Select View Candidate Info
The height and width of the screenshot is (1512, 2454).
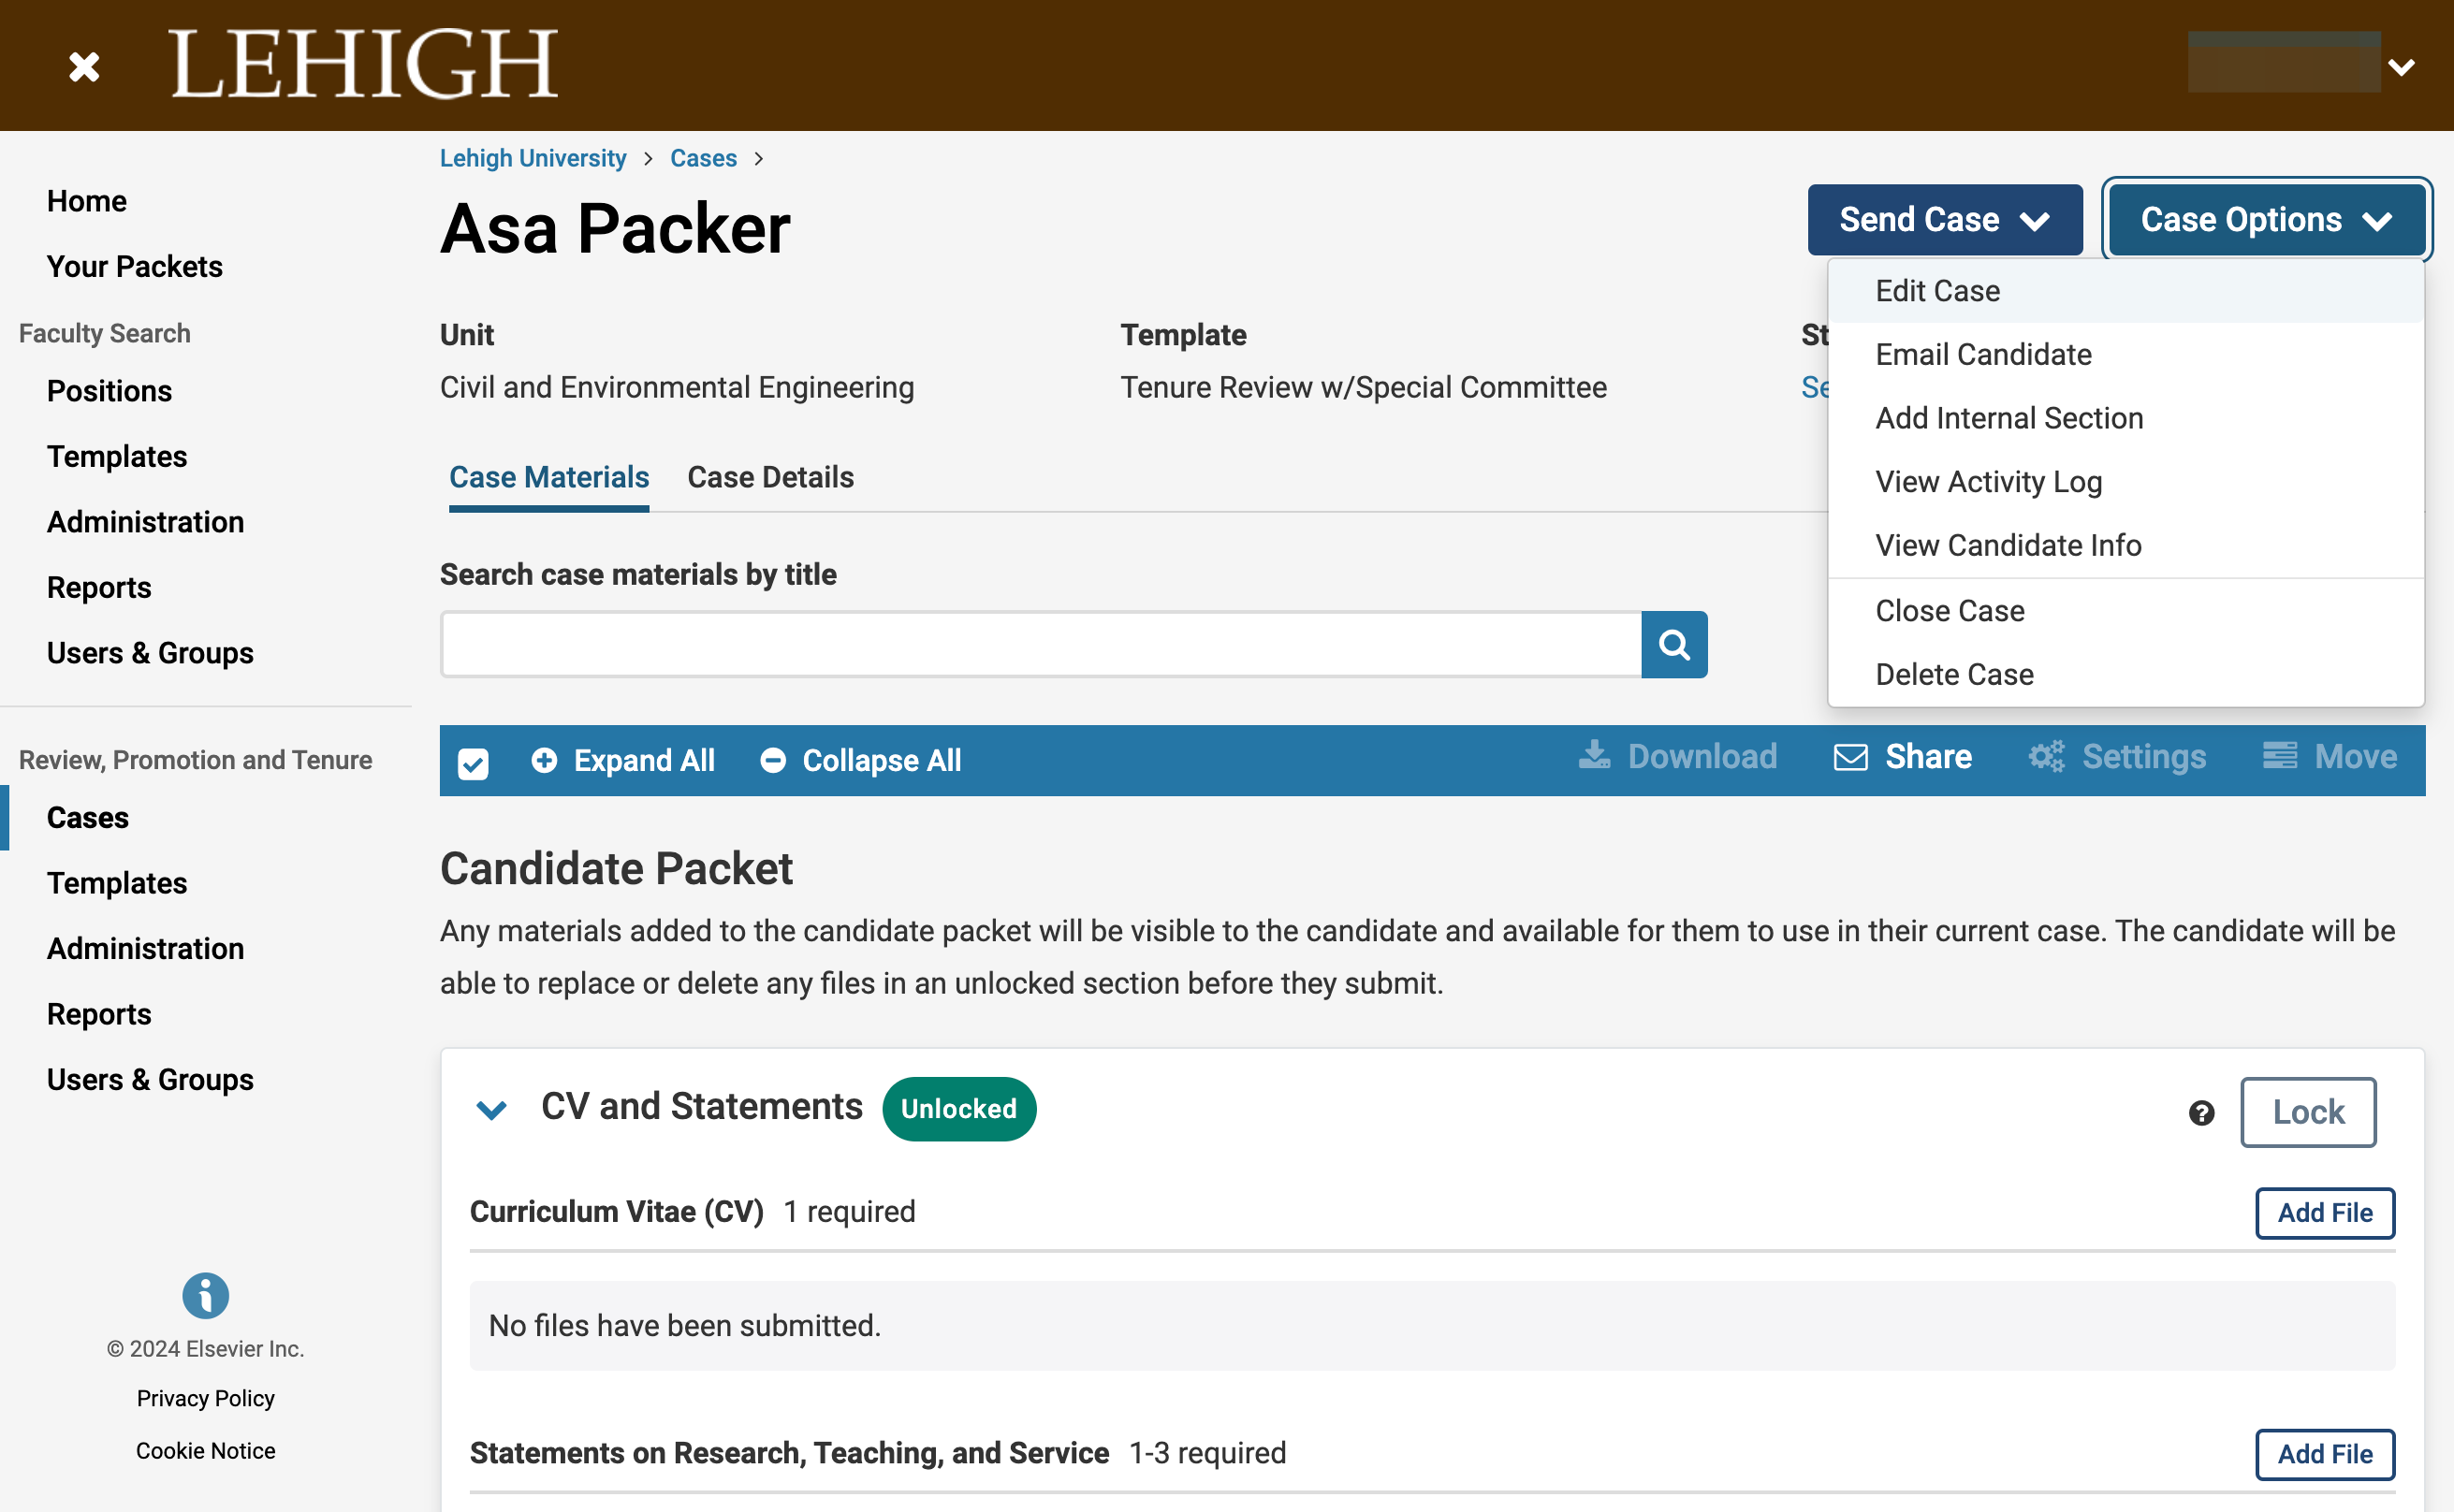pyautogui.click(x=2125, y=545)
